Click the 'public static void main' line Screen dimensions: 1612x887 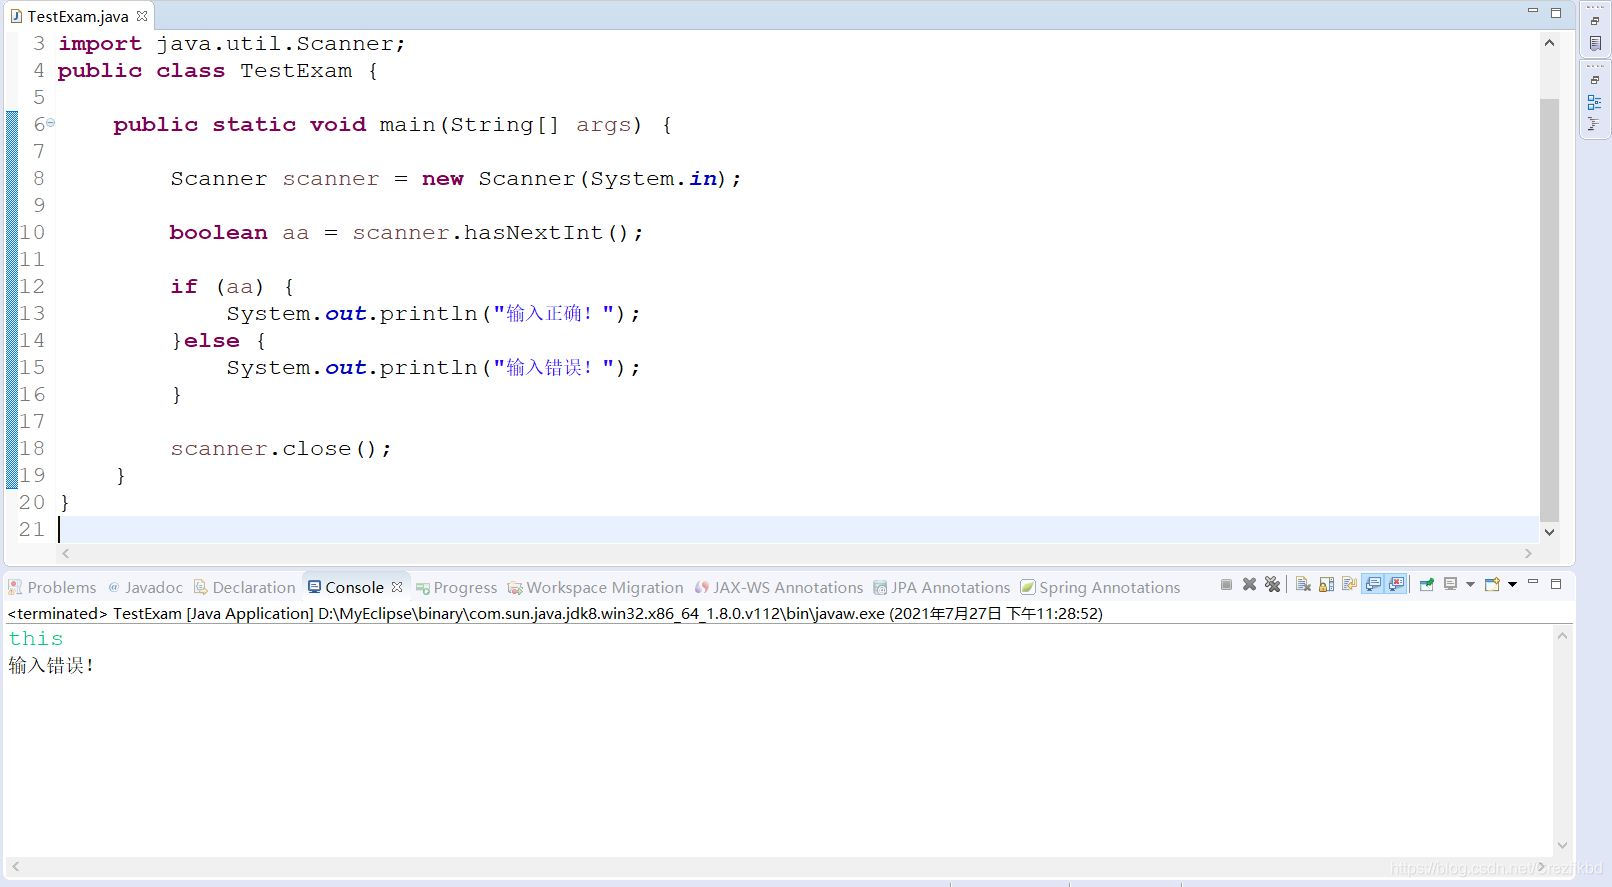pos(392,125)
